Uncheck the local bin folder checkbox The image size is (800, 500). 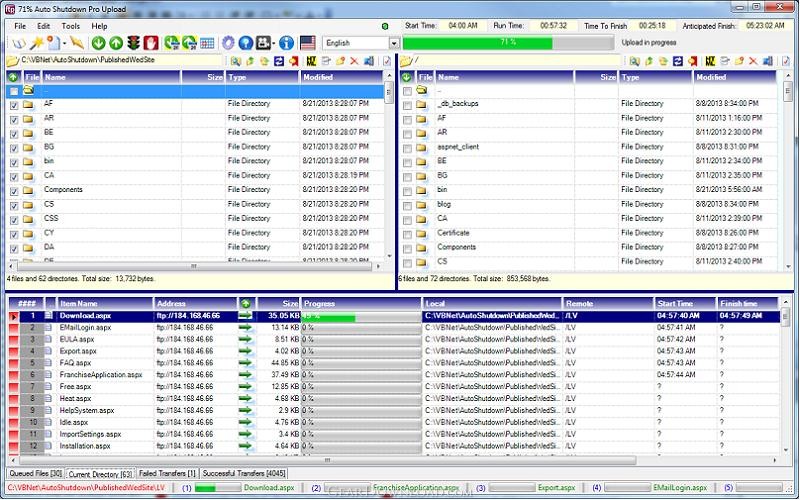click(14, 163)
